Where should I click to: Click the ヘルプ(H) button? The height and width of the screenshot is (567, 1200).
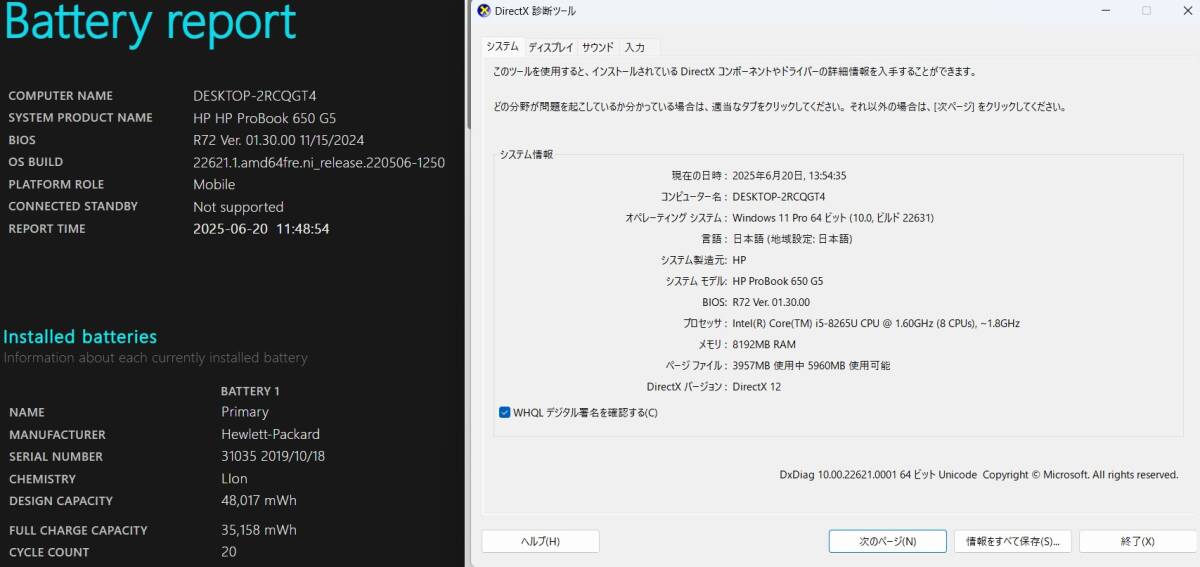coord(540,541)
